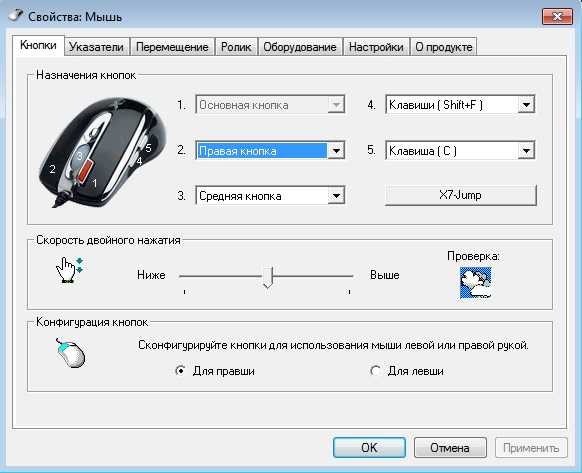Click the double-click test cloud icon
The height and width of the screenshot is (473, 582).
coord(475,283)
